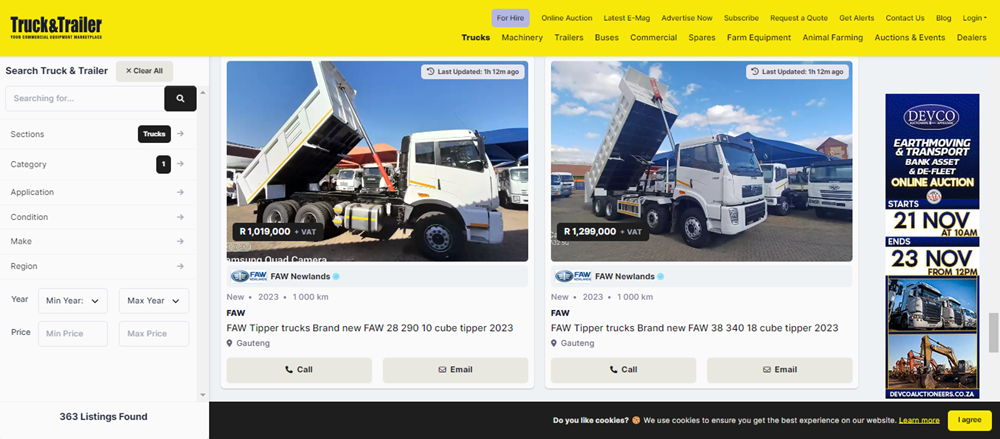Screen dimensions: 1000x439
Task: Click the Latest E-Mag link
Action: pyautogui.click(x=626, y=18)
